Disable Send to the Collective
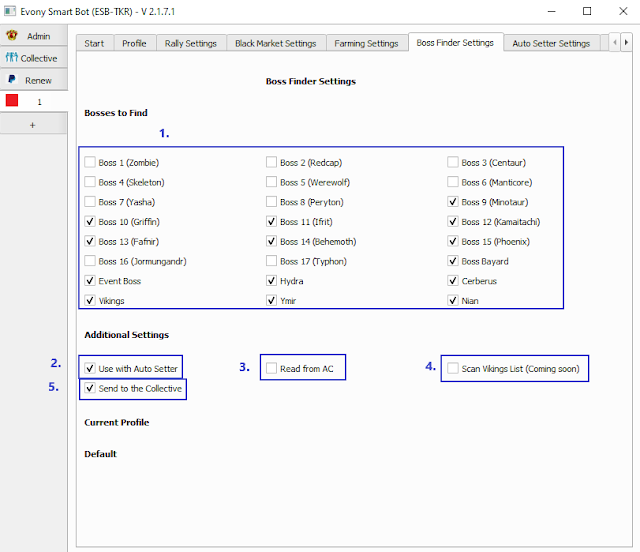 click(x=90, y=388)
